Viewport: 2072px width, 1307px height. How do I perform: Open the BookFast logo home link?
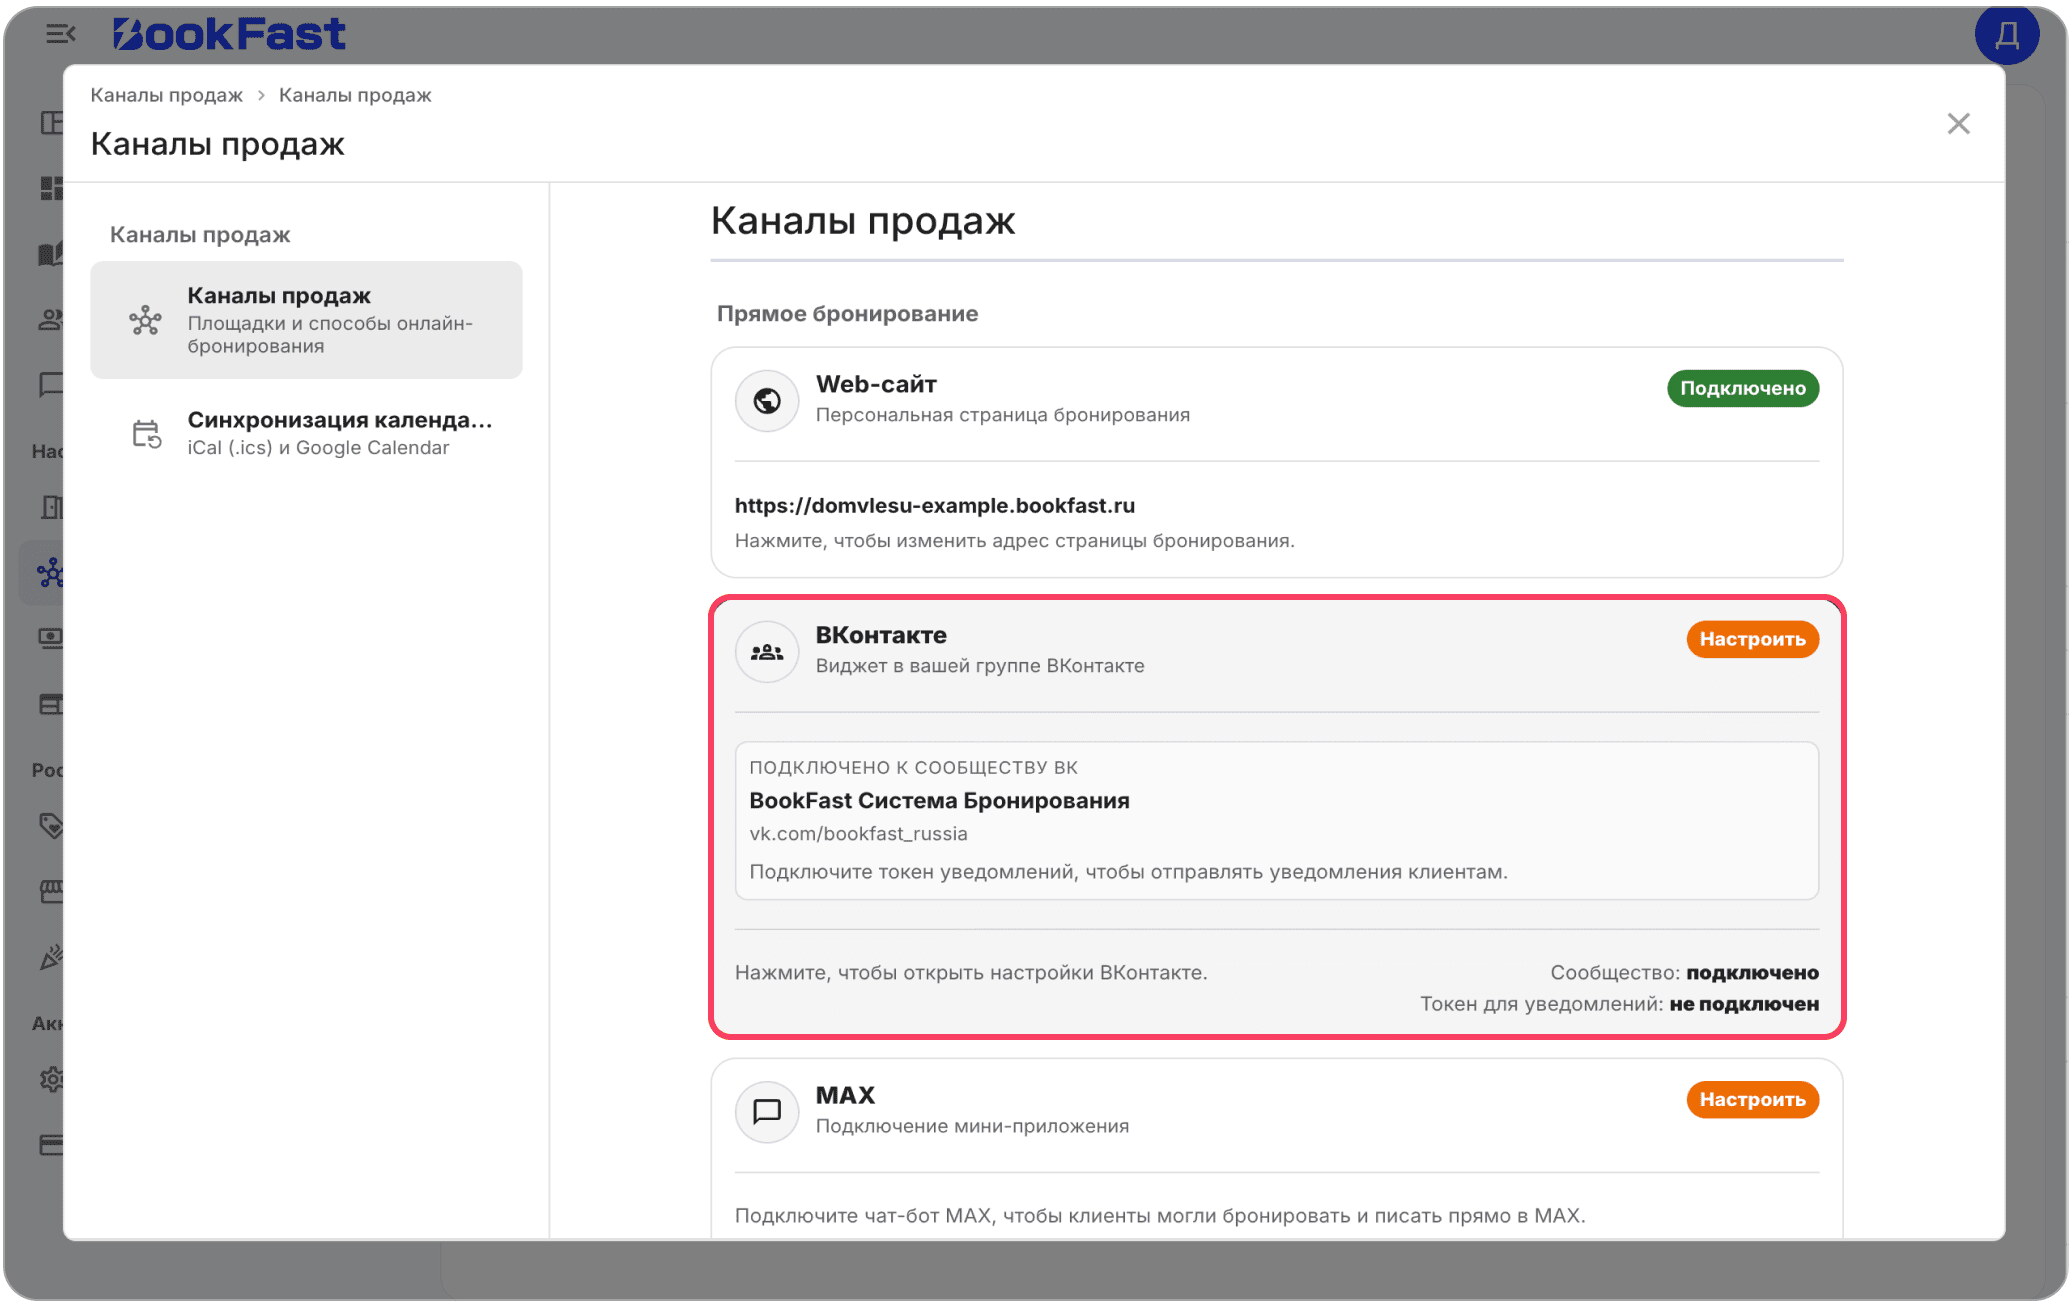[229, 34]
